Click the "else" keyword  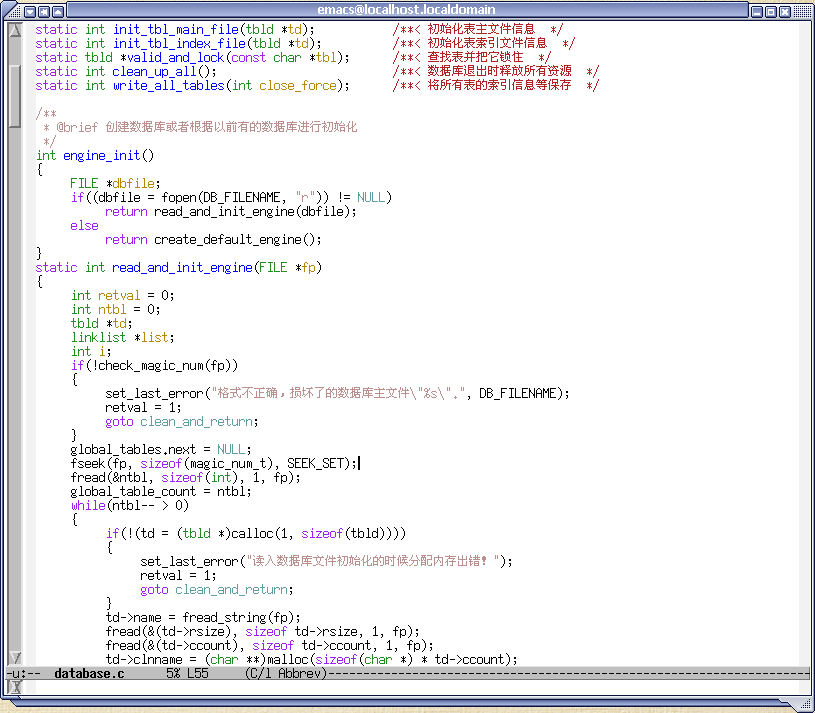[84, 226]
